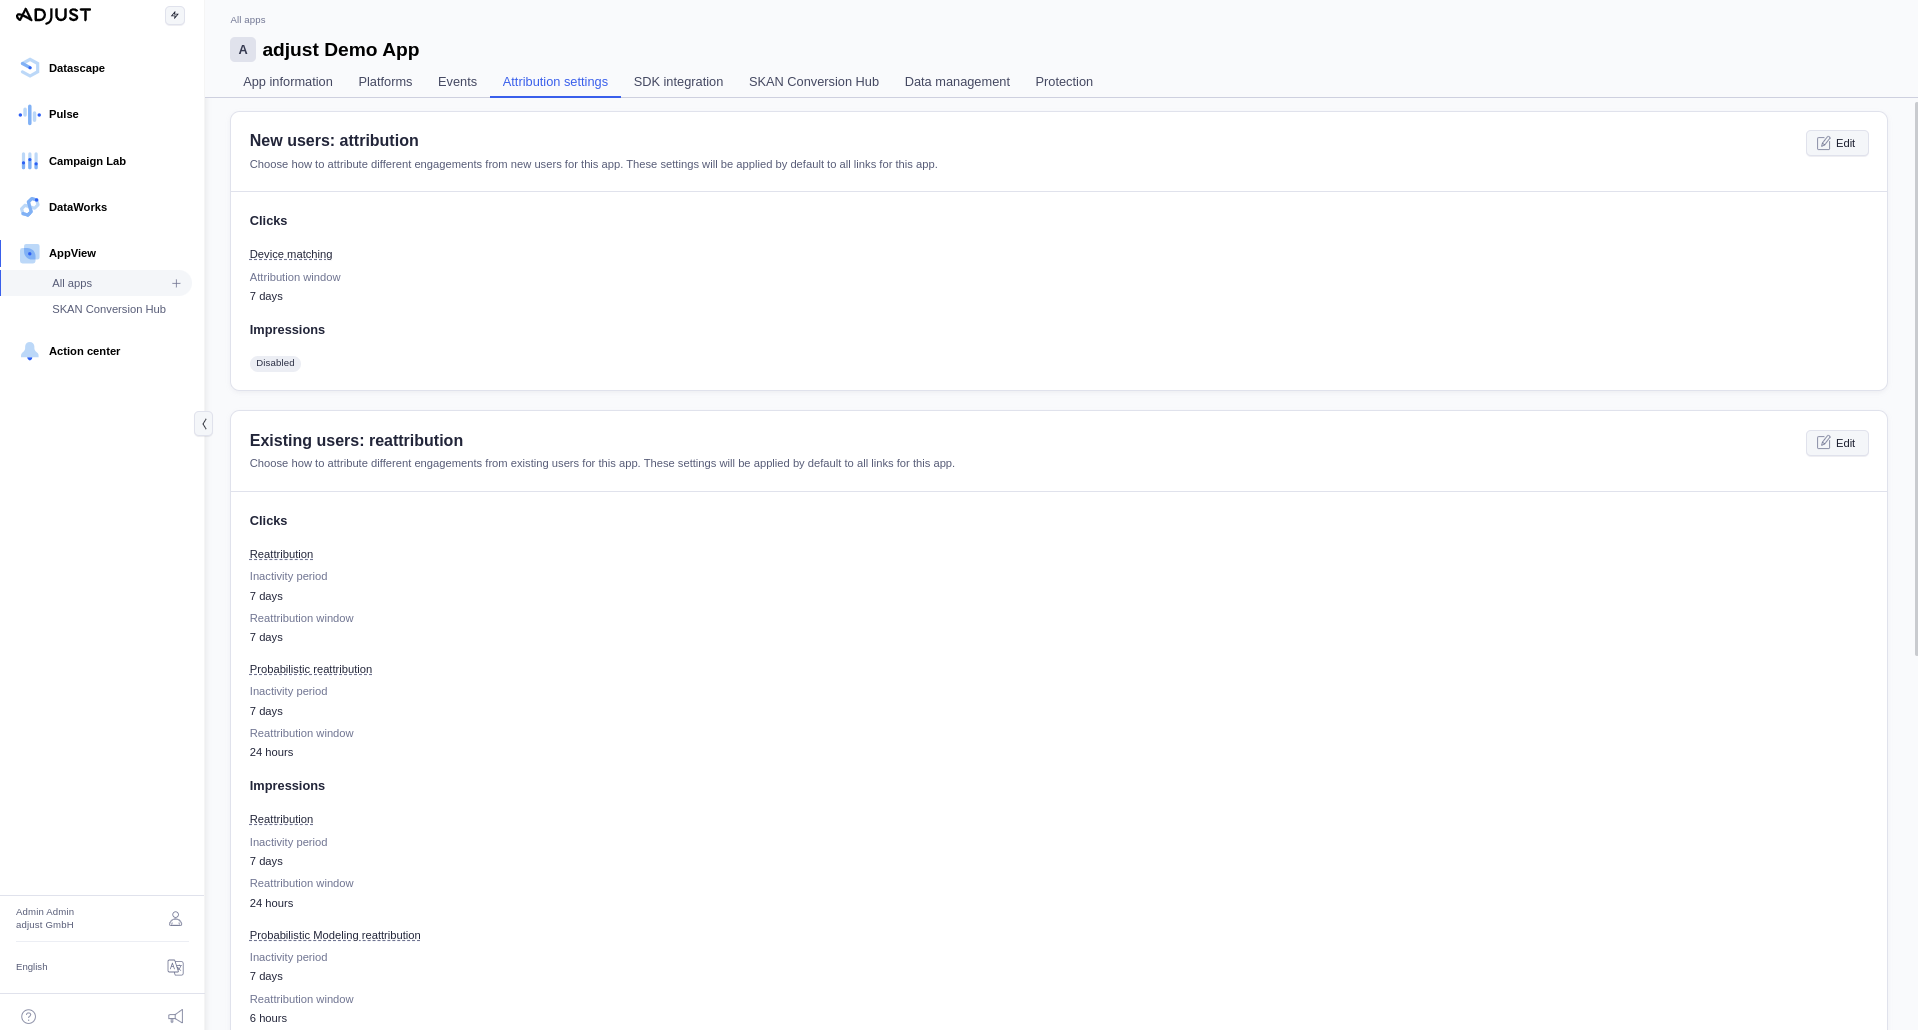Click the Admin Admin account name

click(45, 912)
